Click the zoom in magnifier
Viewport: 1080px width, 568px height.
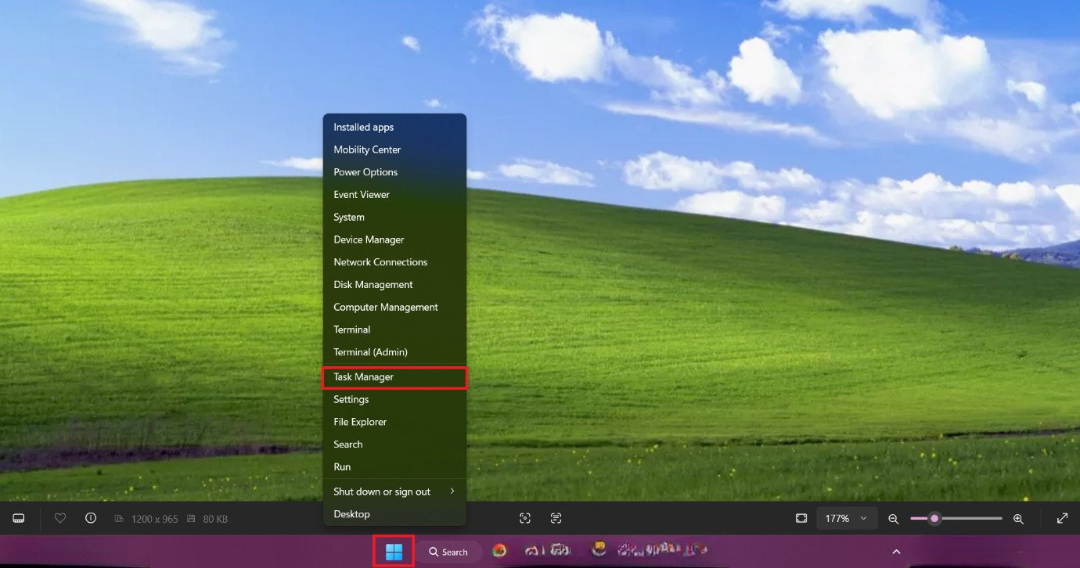point(1019,519)
